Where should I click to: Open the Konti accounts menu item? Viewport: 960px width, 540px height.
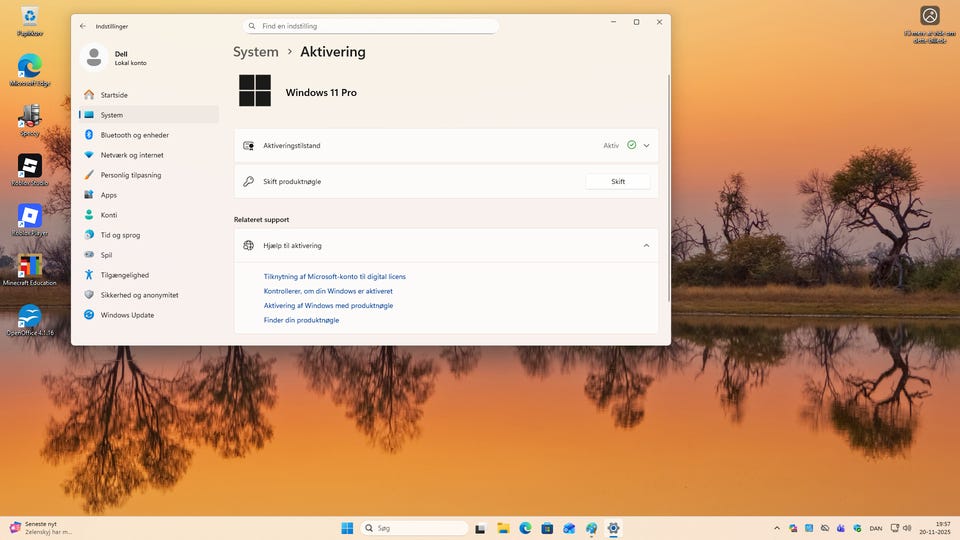108,215
